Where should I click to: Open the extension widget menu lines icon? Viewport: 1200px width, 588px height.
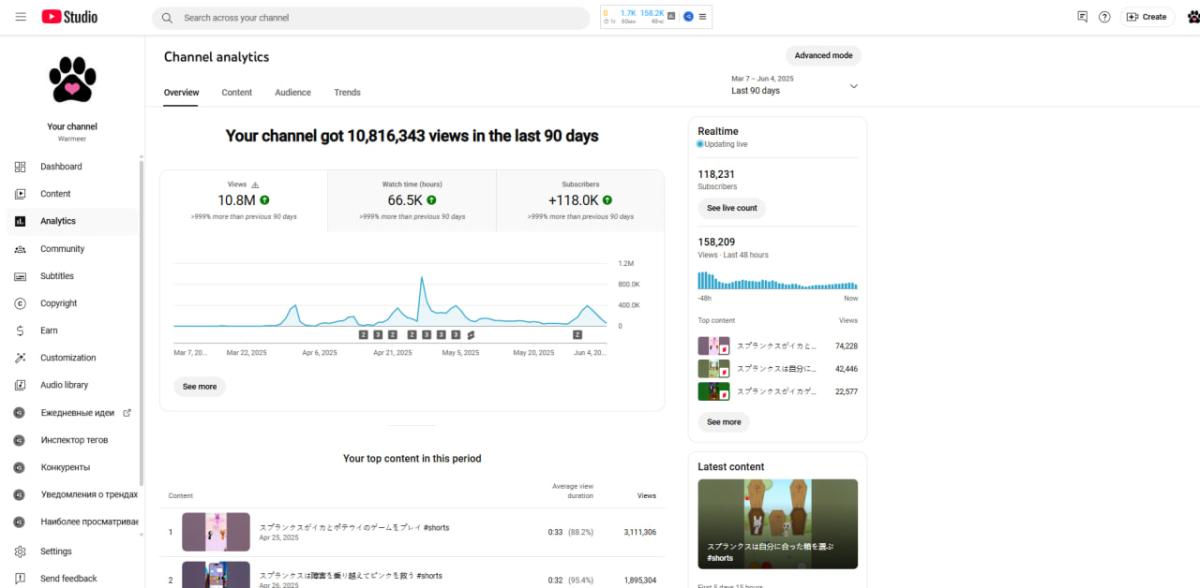(x=703, y=16)
